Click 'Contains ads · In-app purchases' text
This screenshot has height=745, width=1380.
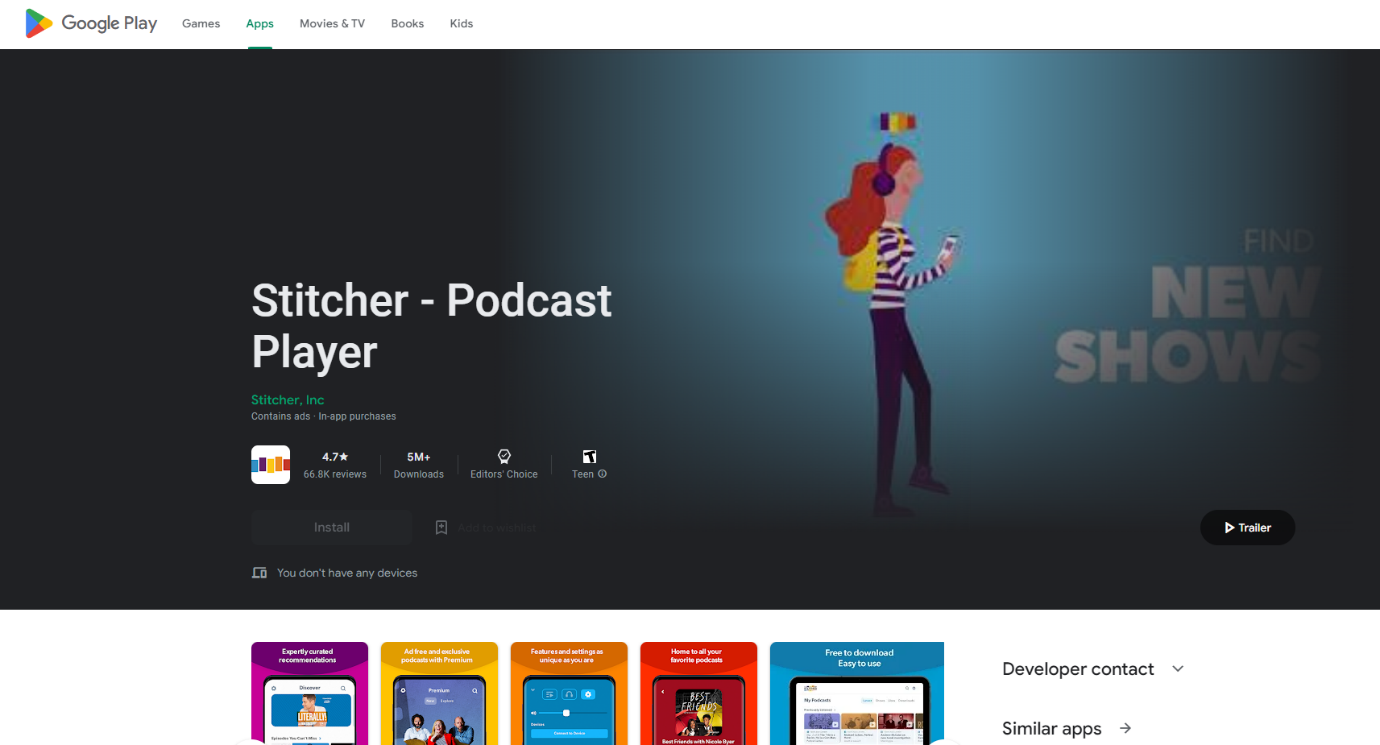coord(323,416)
